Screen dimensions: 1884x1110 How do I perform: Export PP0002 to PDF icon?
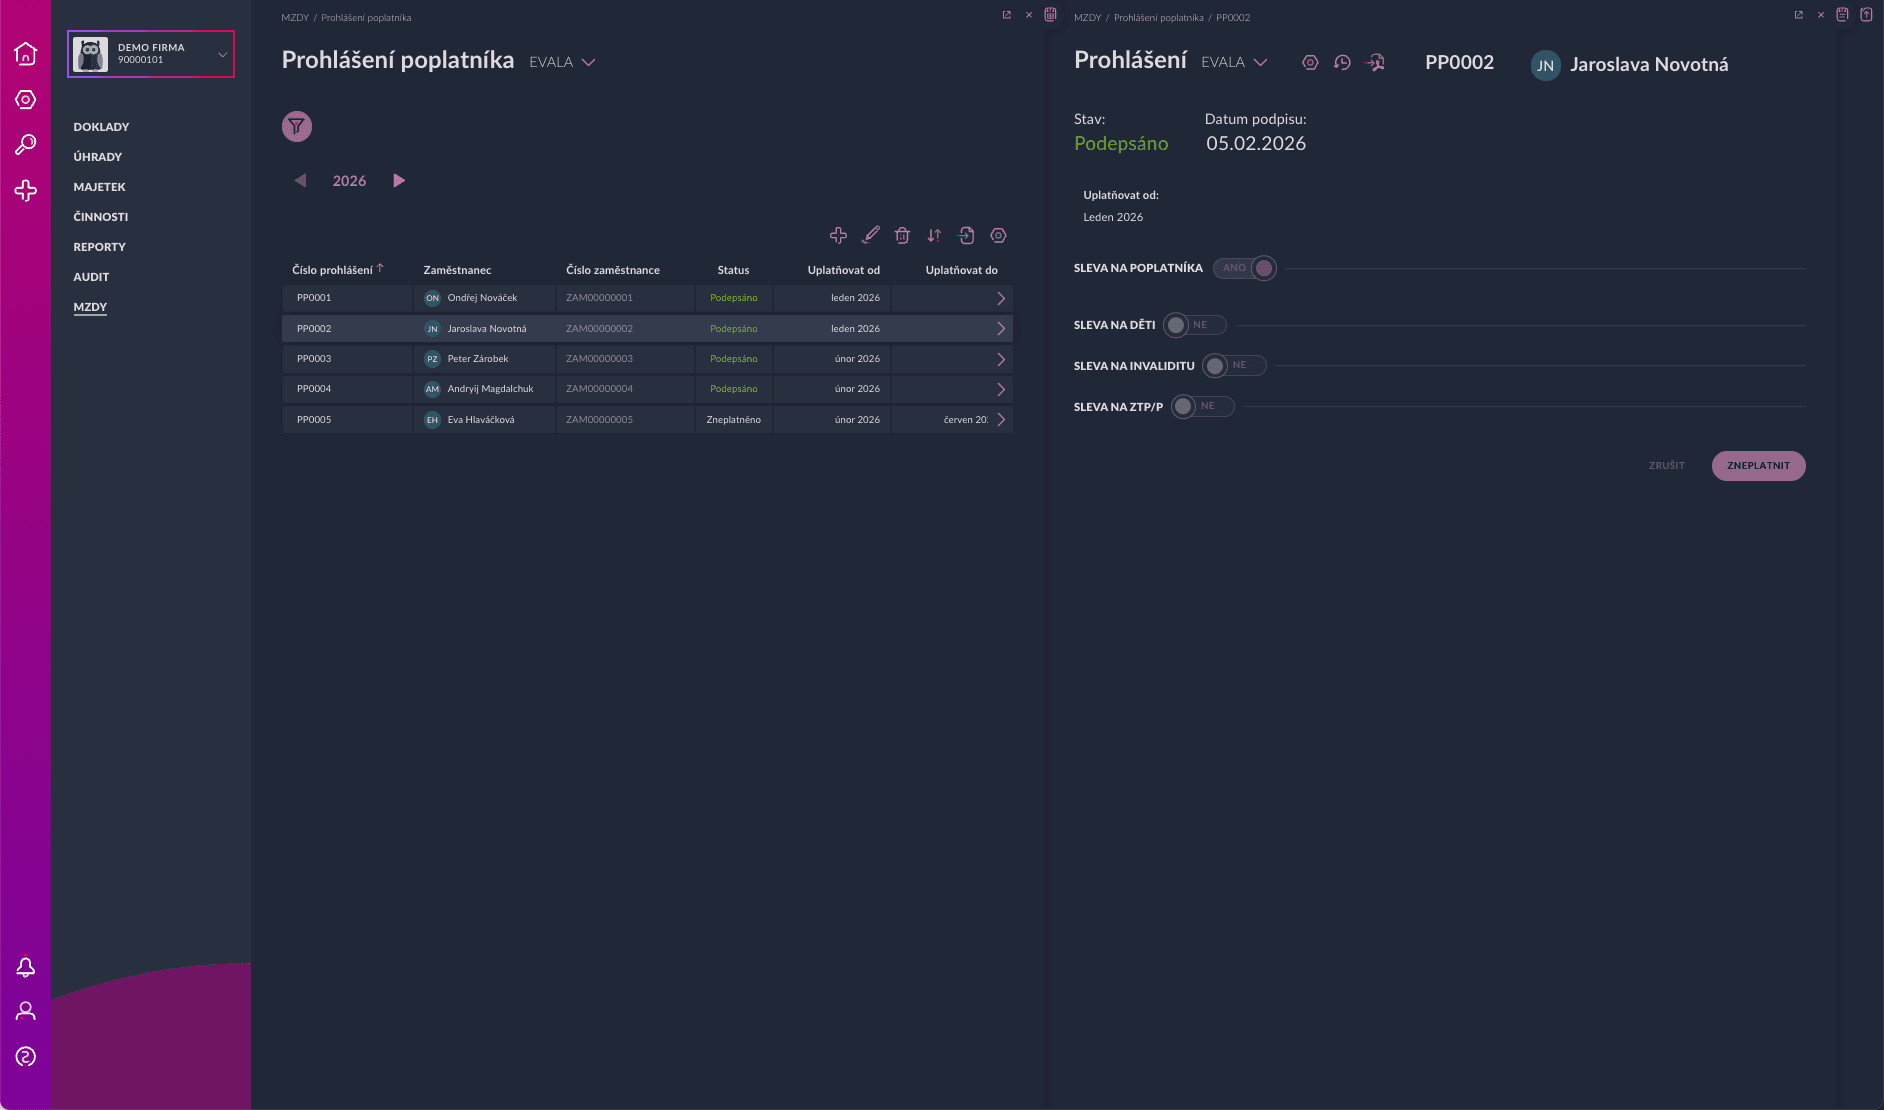point(1375,63)
